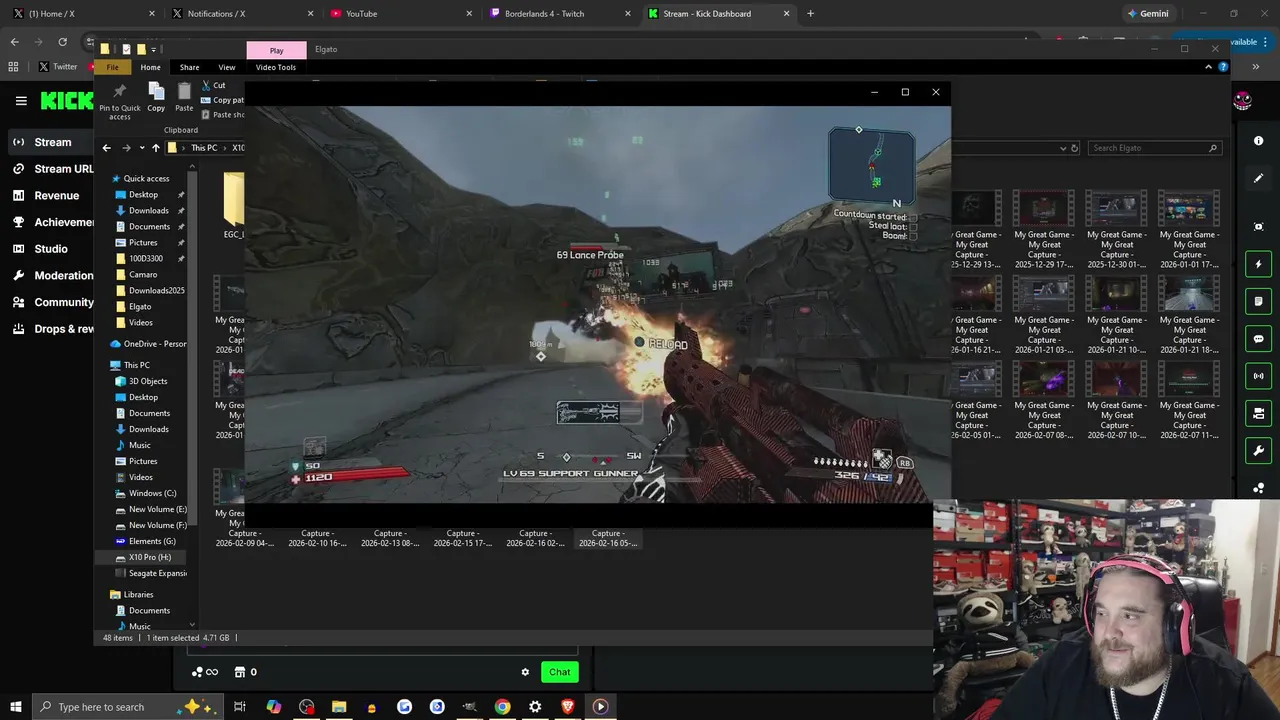
Task: Open Gemini button in Chrome
Action: point(1148,14)
